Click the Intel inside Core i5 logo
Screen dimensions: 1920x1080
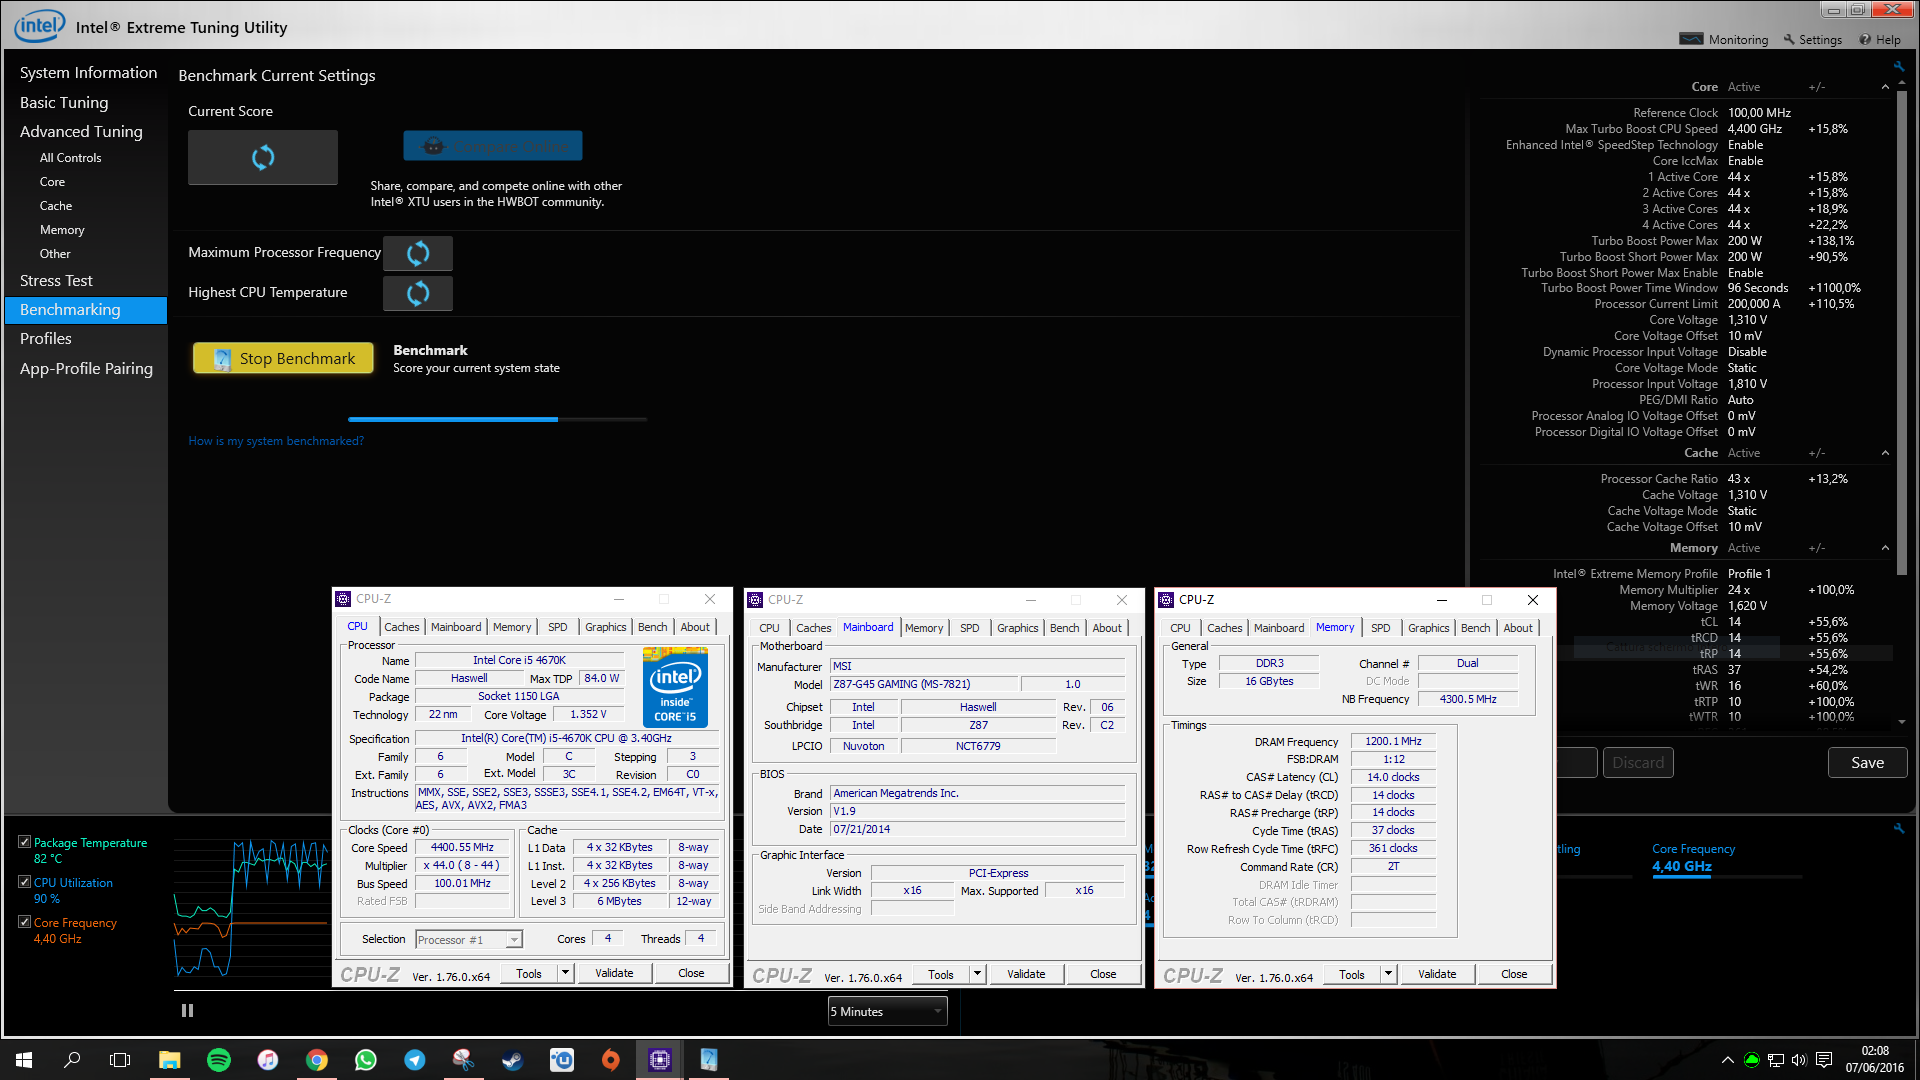click(675, 687)
